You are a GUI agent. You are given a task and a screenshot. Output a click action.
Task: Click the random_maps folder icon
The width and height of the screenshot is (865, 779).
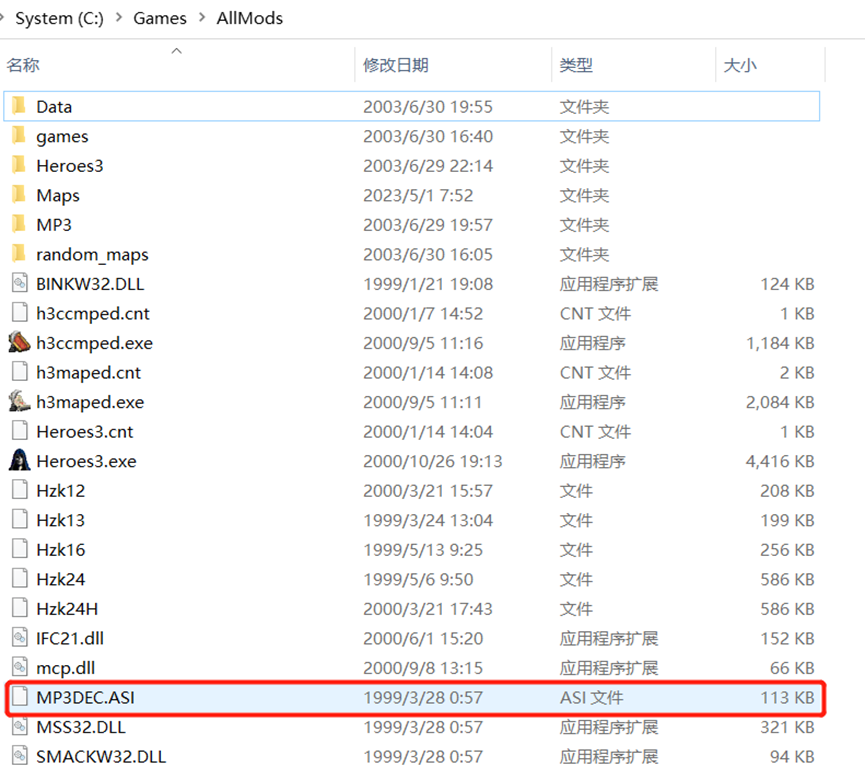pos(19,254)
